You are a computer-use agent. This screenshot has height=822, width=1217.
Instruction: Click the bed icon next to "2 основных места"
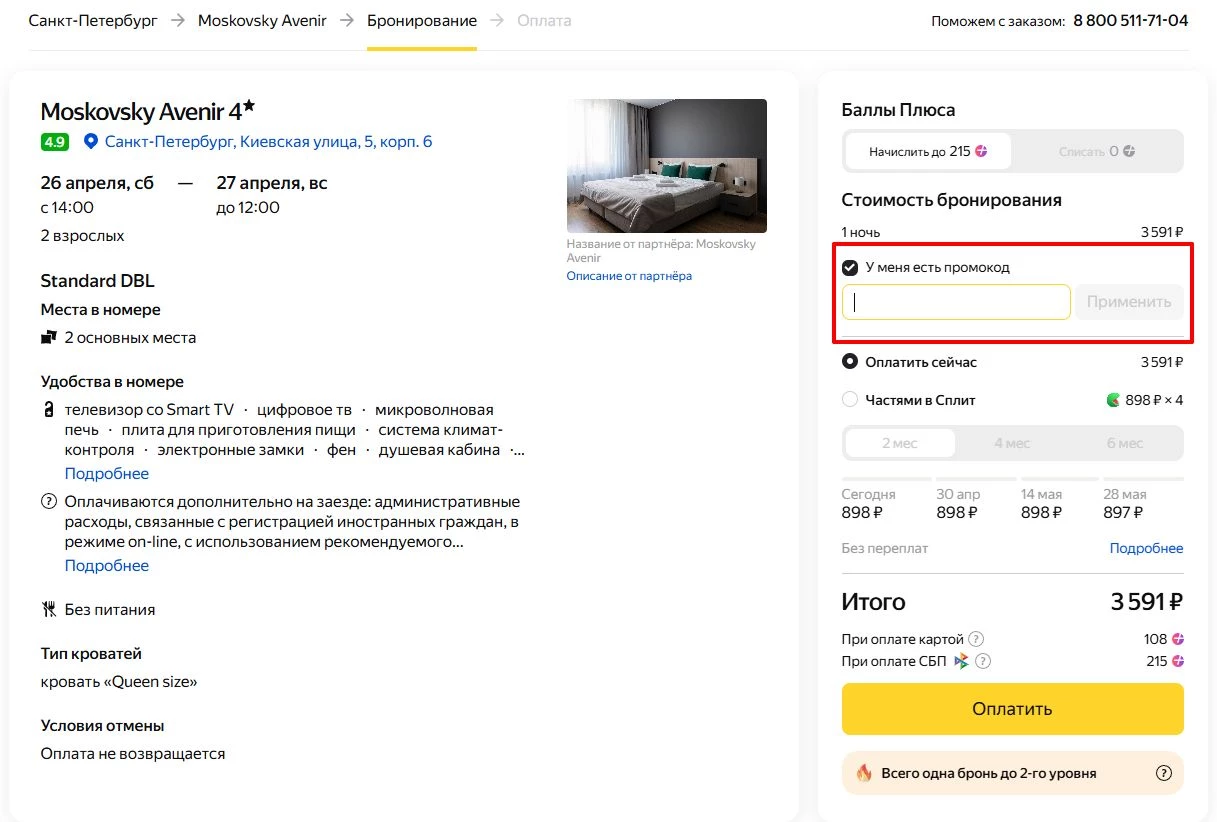(48, 337)
